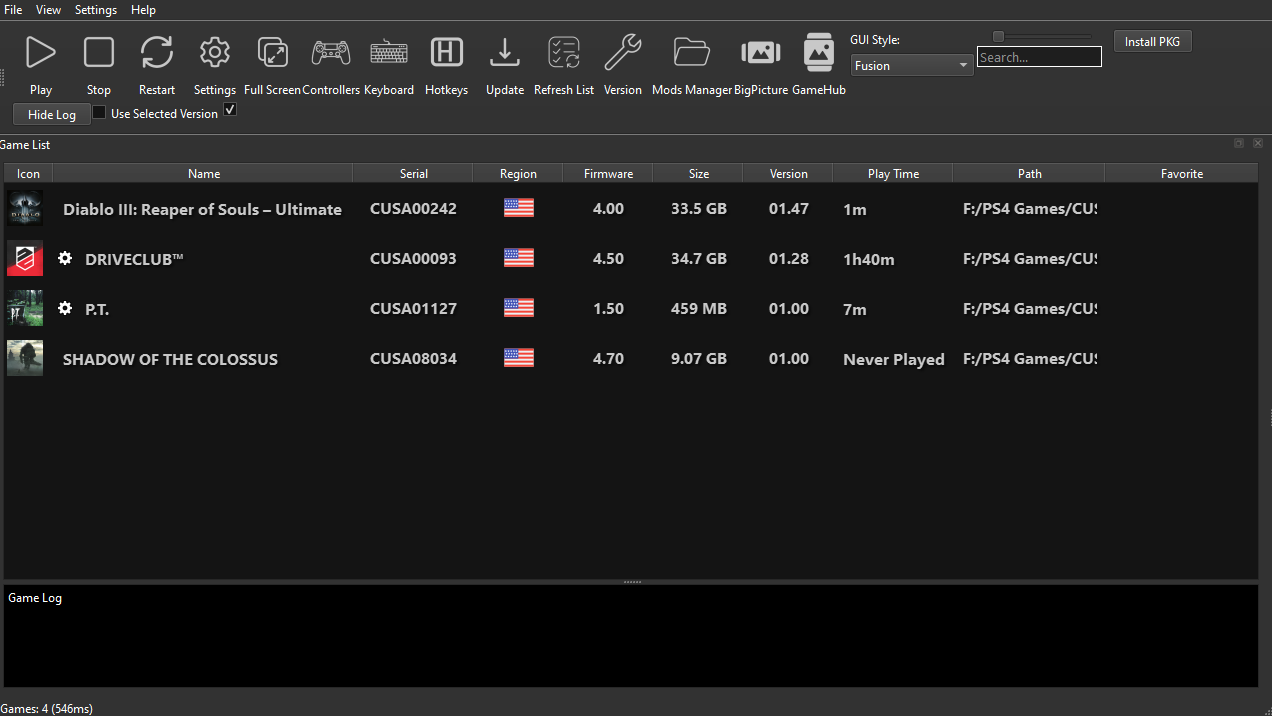
Task: Open the Mods Manager folder icon
Action: pyautogui.click(x=692, y=52)
